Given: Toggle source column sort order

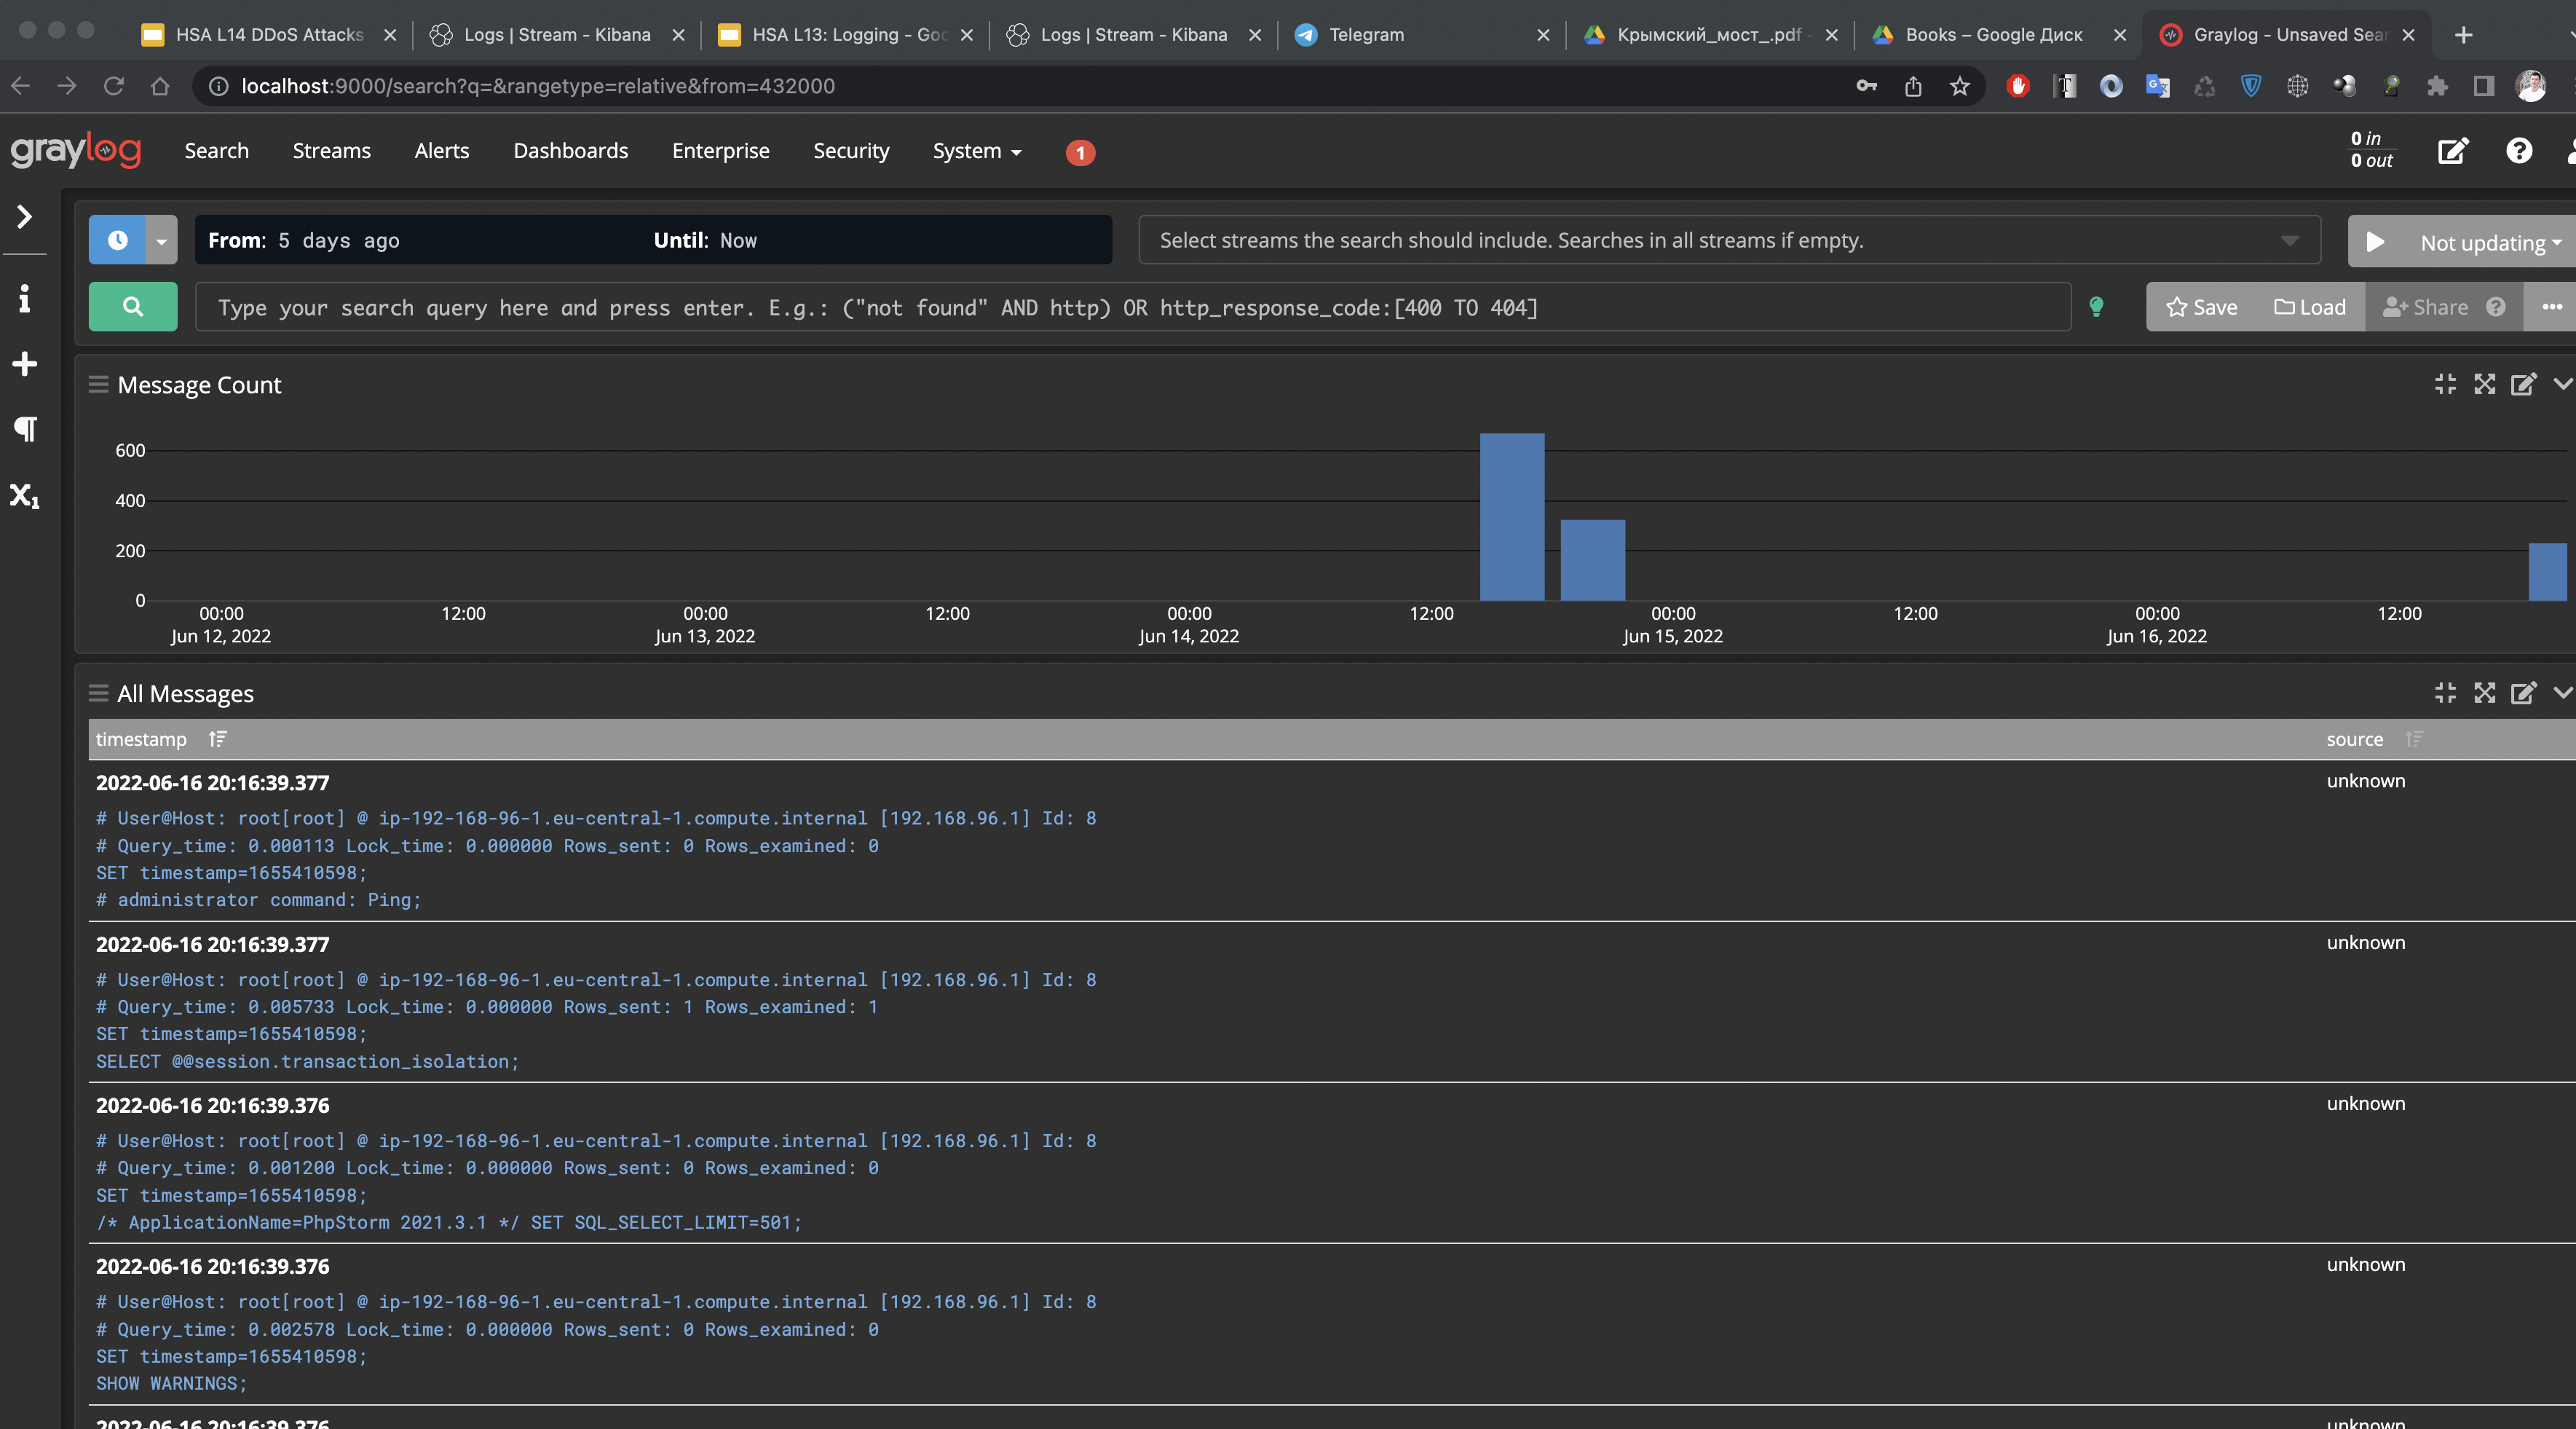Looking at the screenshot, I should pos(2414,739).
